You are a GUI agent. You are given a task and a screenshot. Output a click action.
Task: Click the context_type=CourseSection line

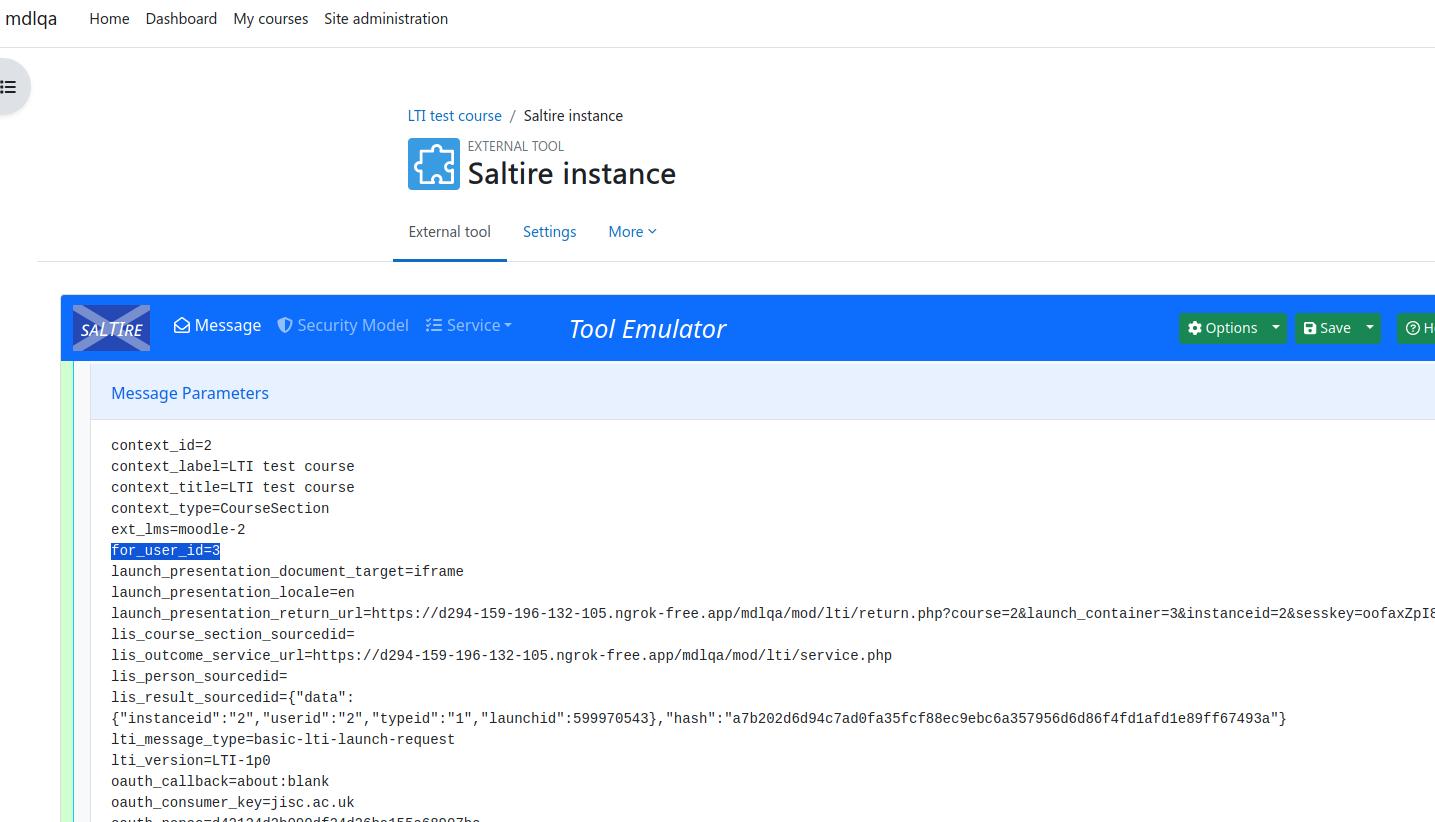point(220,509)
